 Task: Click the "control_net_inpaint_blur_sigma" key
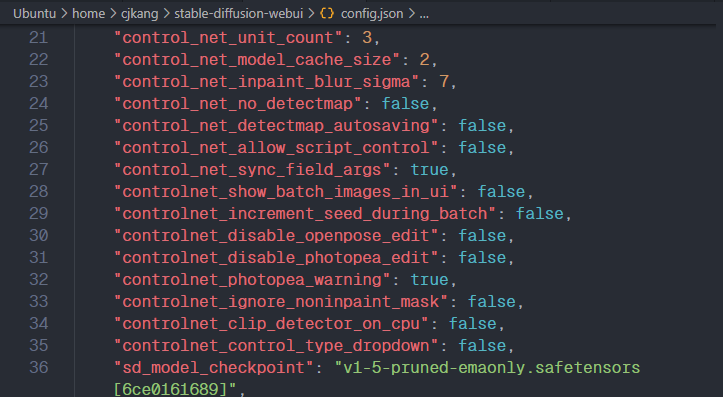(267, 82)
